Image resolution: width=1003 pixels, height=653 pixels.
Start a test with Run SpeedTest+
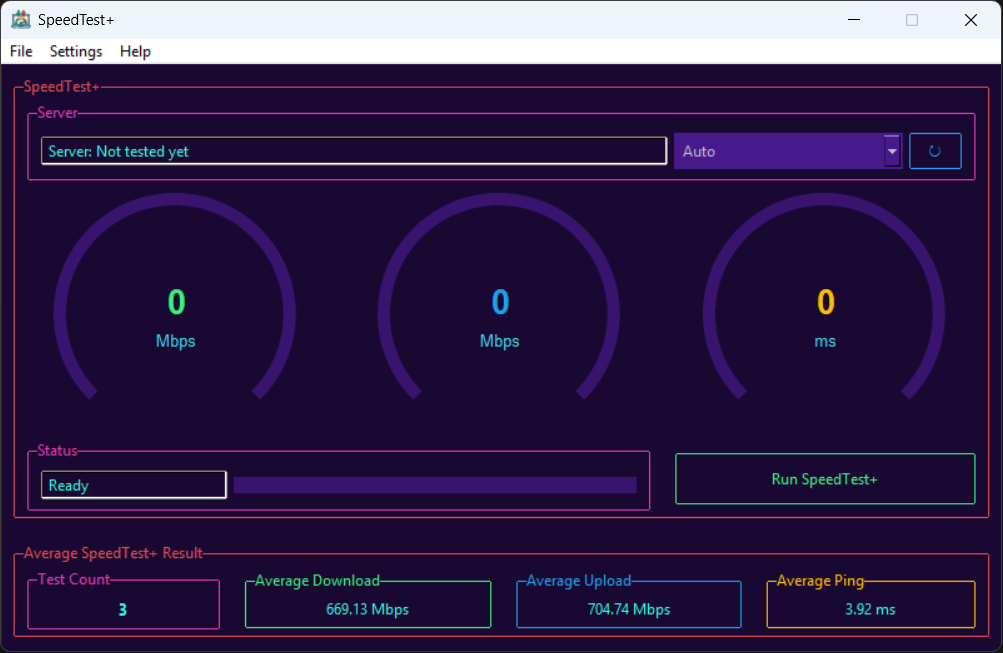pyautogui.click(x=824, y=479)
